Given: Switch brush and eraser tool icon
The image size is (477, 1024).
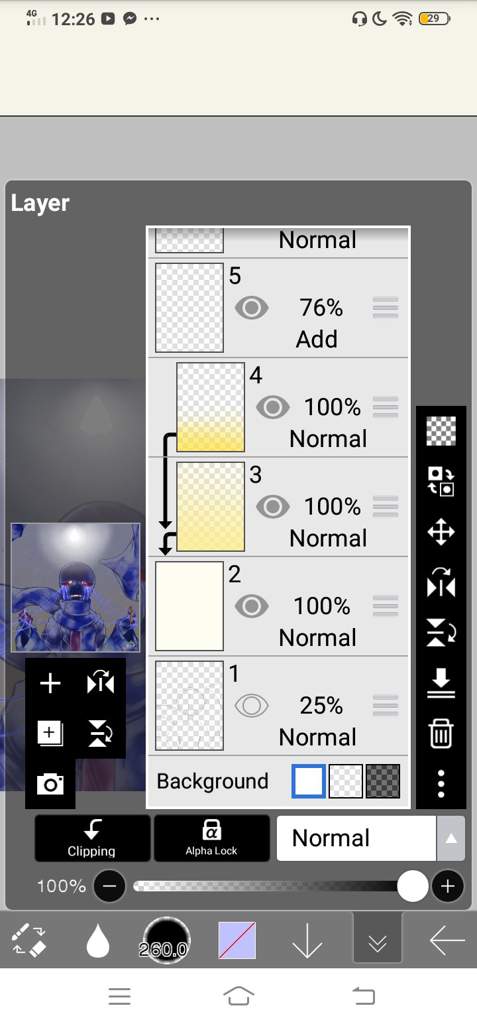Looking at the screenshot, I should point(29,941).
